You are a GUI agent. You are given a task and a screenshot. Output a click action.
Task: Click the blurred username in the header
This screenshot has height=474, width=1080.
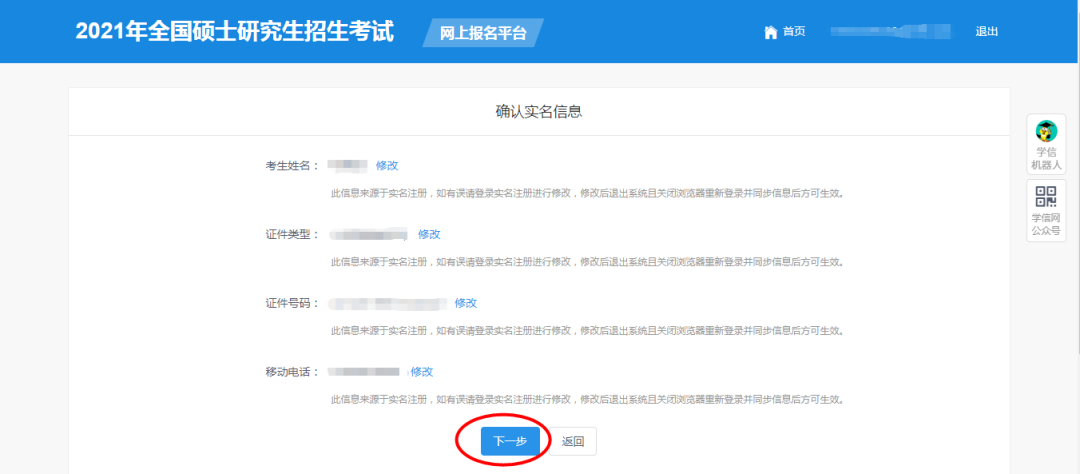889,32
